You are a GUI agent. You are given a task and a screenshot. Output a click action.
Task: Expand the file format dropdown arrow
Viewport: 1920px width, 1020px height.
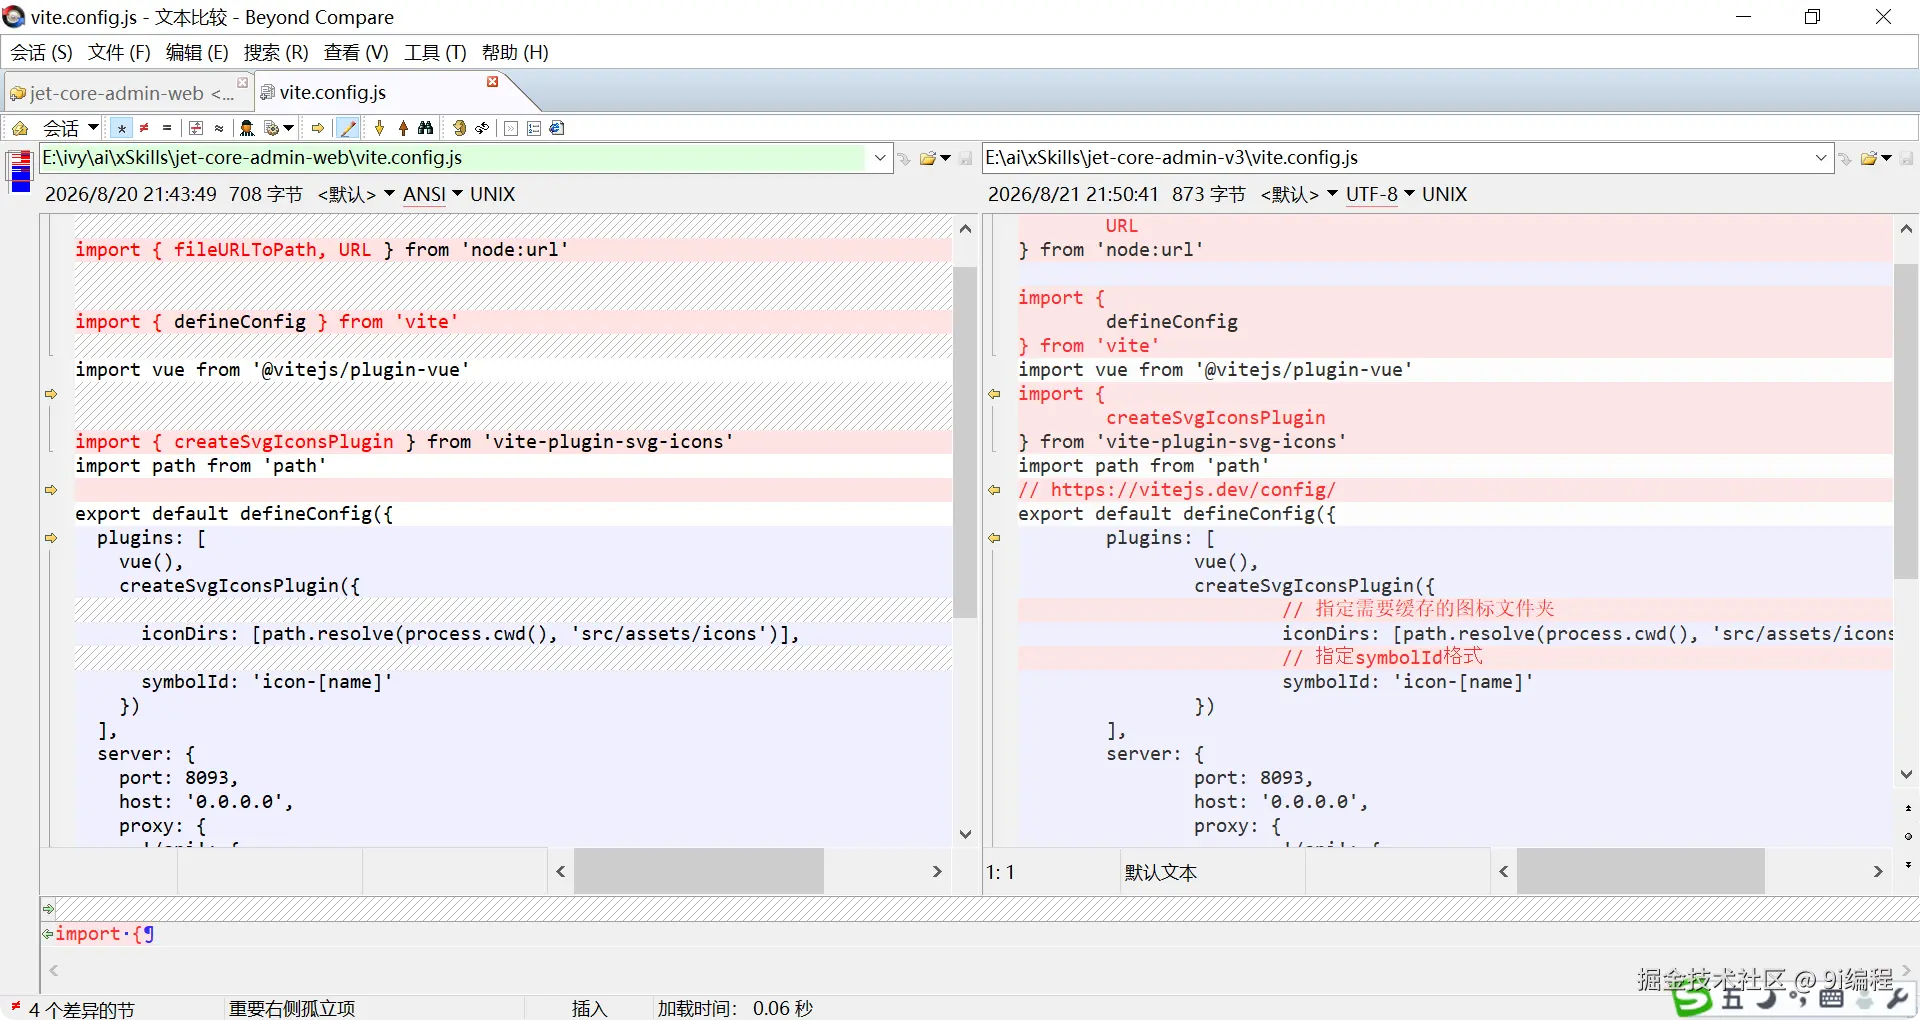tap(289, 128)
